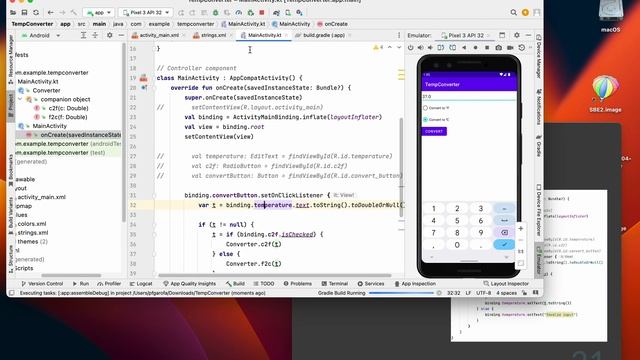This screenshot has height=360, width=640.
Task: Click the emulator Home circle button
Action: pyautogui.click(x=476, y=48)
